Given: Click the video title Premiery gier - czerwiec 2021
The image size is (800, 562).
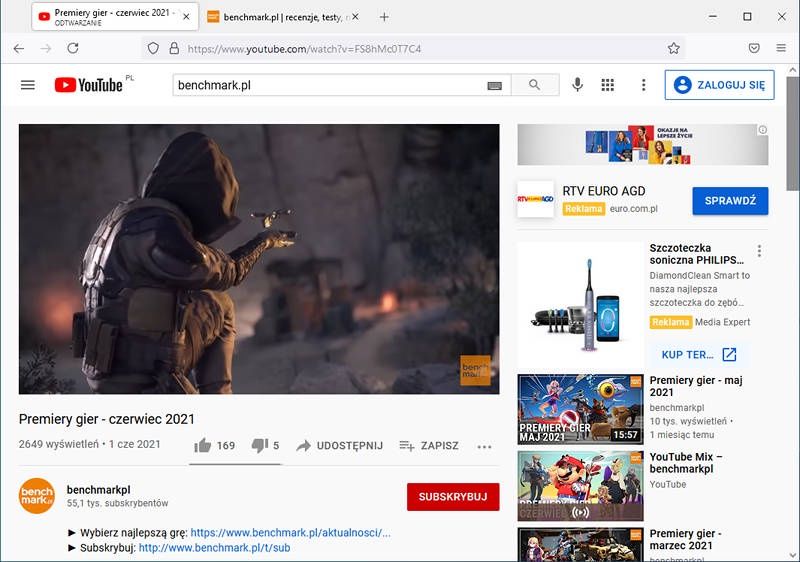Looking at the screenshot, I should tap(107, 419).
